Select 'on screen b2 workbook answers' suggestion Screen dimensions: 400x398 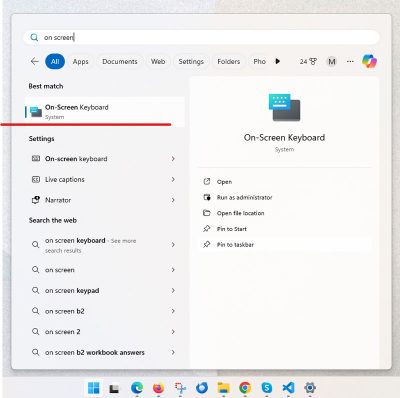(95, 352)
